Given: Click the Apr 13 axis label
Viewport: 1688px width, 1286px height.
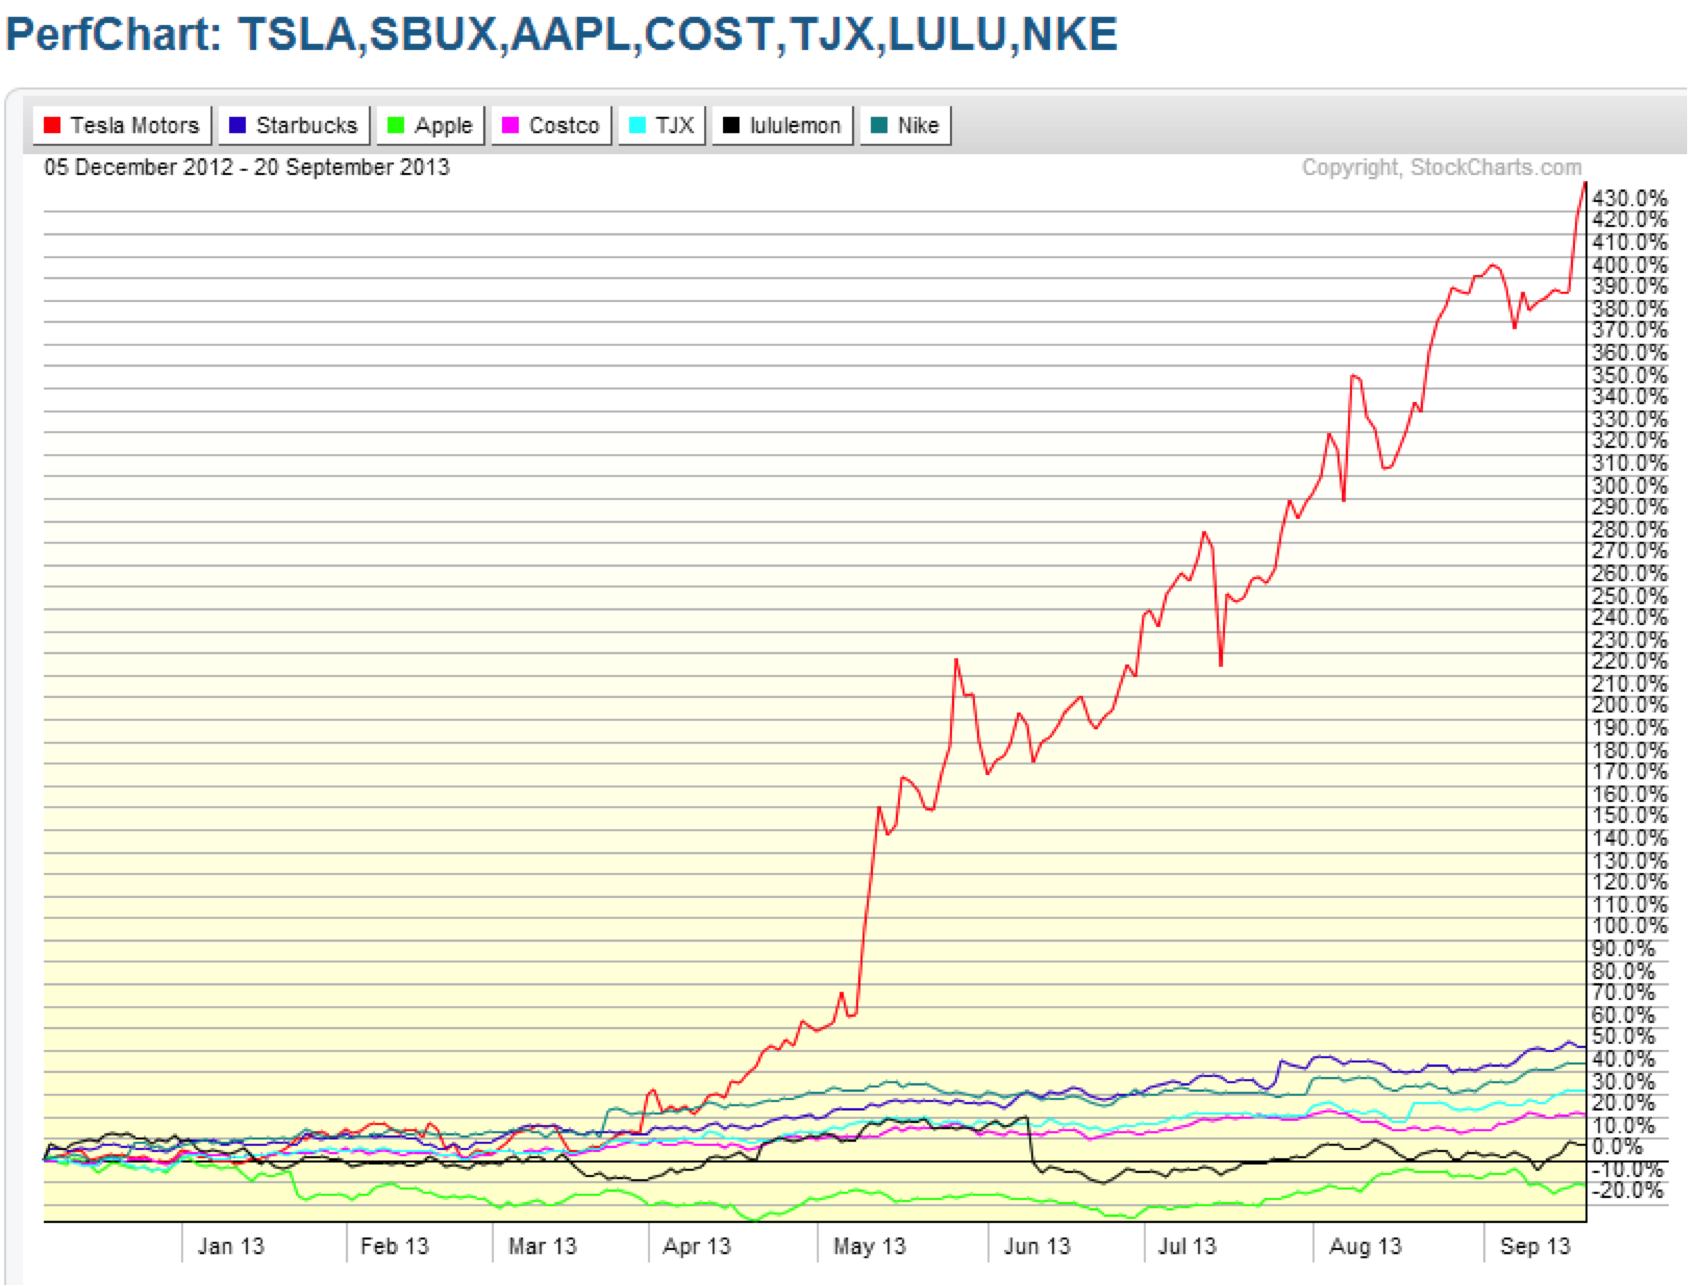Looking at the screenshot, I should click(x=697, y=1246).
